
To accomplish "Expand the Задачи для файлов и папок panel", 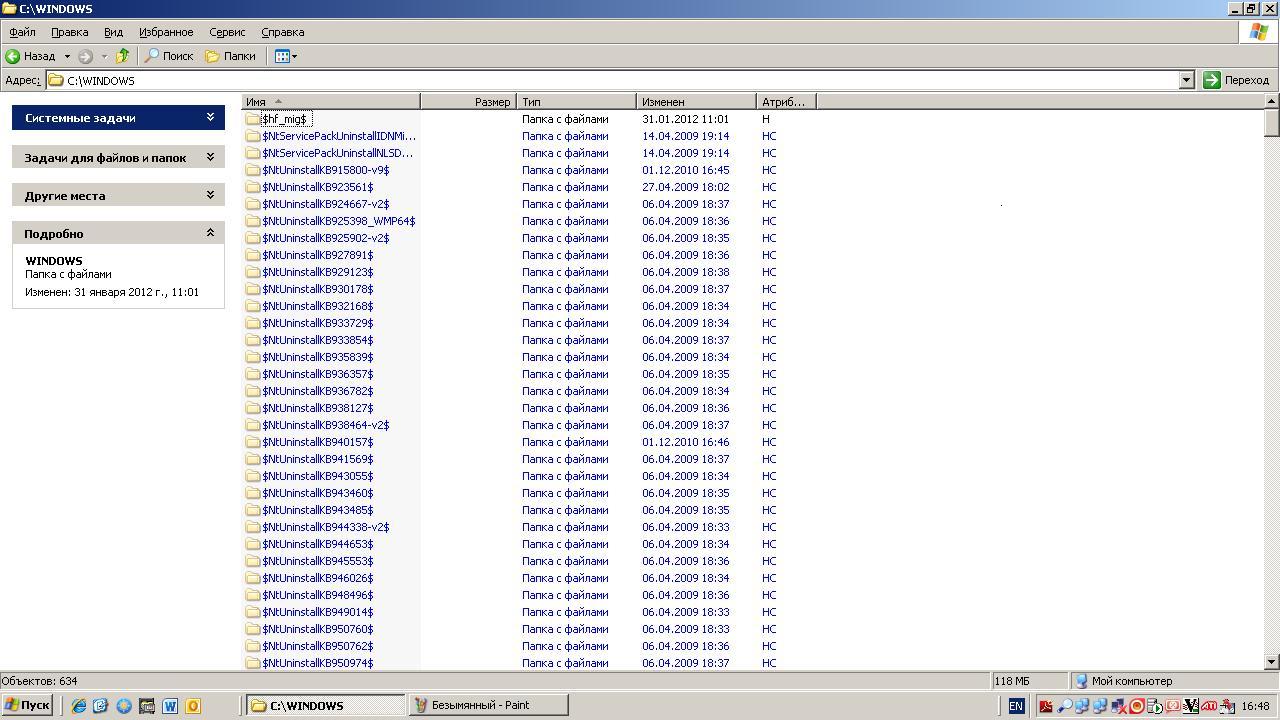I will (118, 158).
